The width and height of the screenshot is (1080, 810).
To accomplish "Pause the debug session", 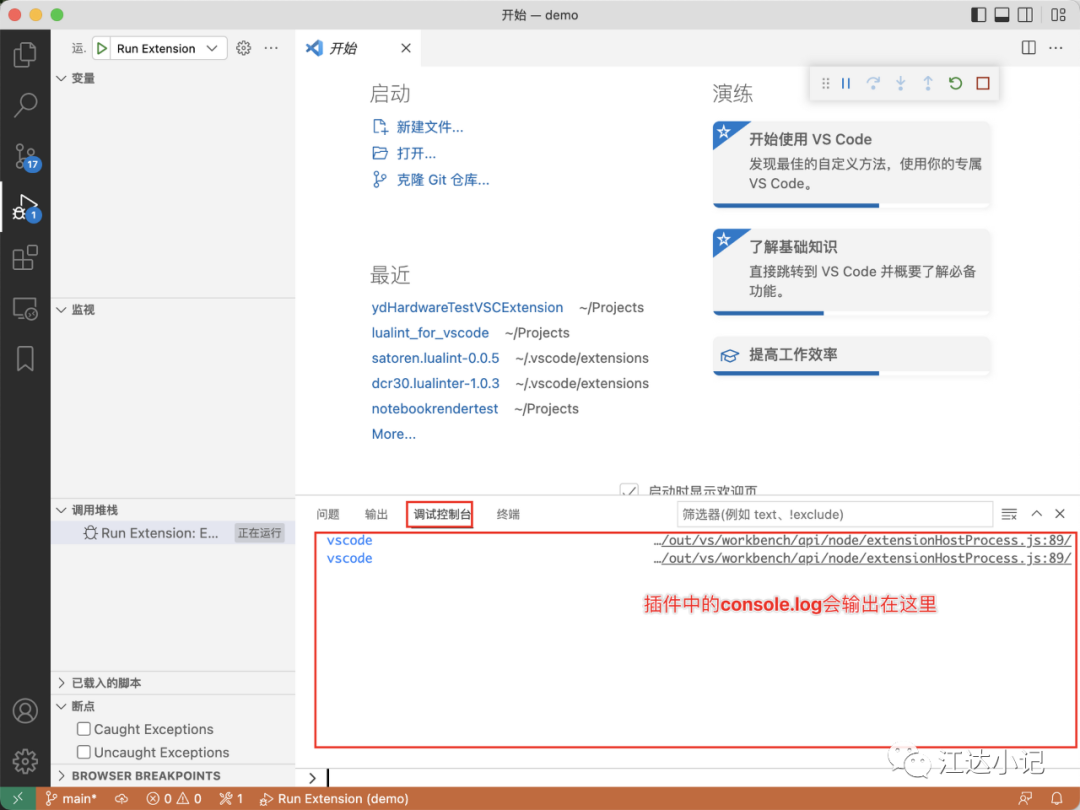I will [846, 83].
